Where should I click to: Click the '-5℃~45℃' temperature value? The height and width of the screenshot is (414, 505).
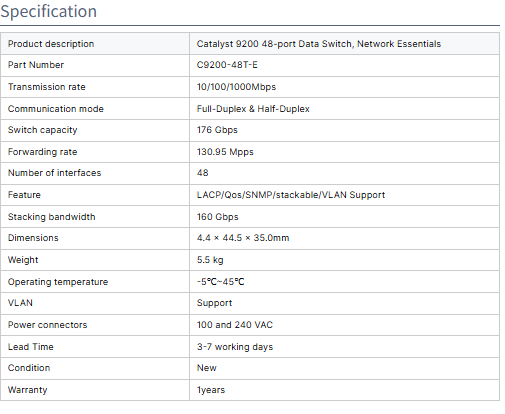pos(220,282)
